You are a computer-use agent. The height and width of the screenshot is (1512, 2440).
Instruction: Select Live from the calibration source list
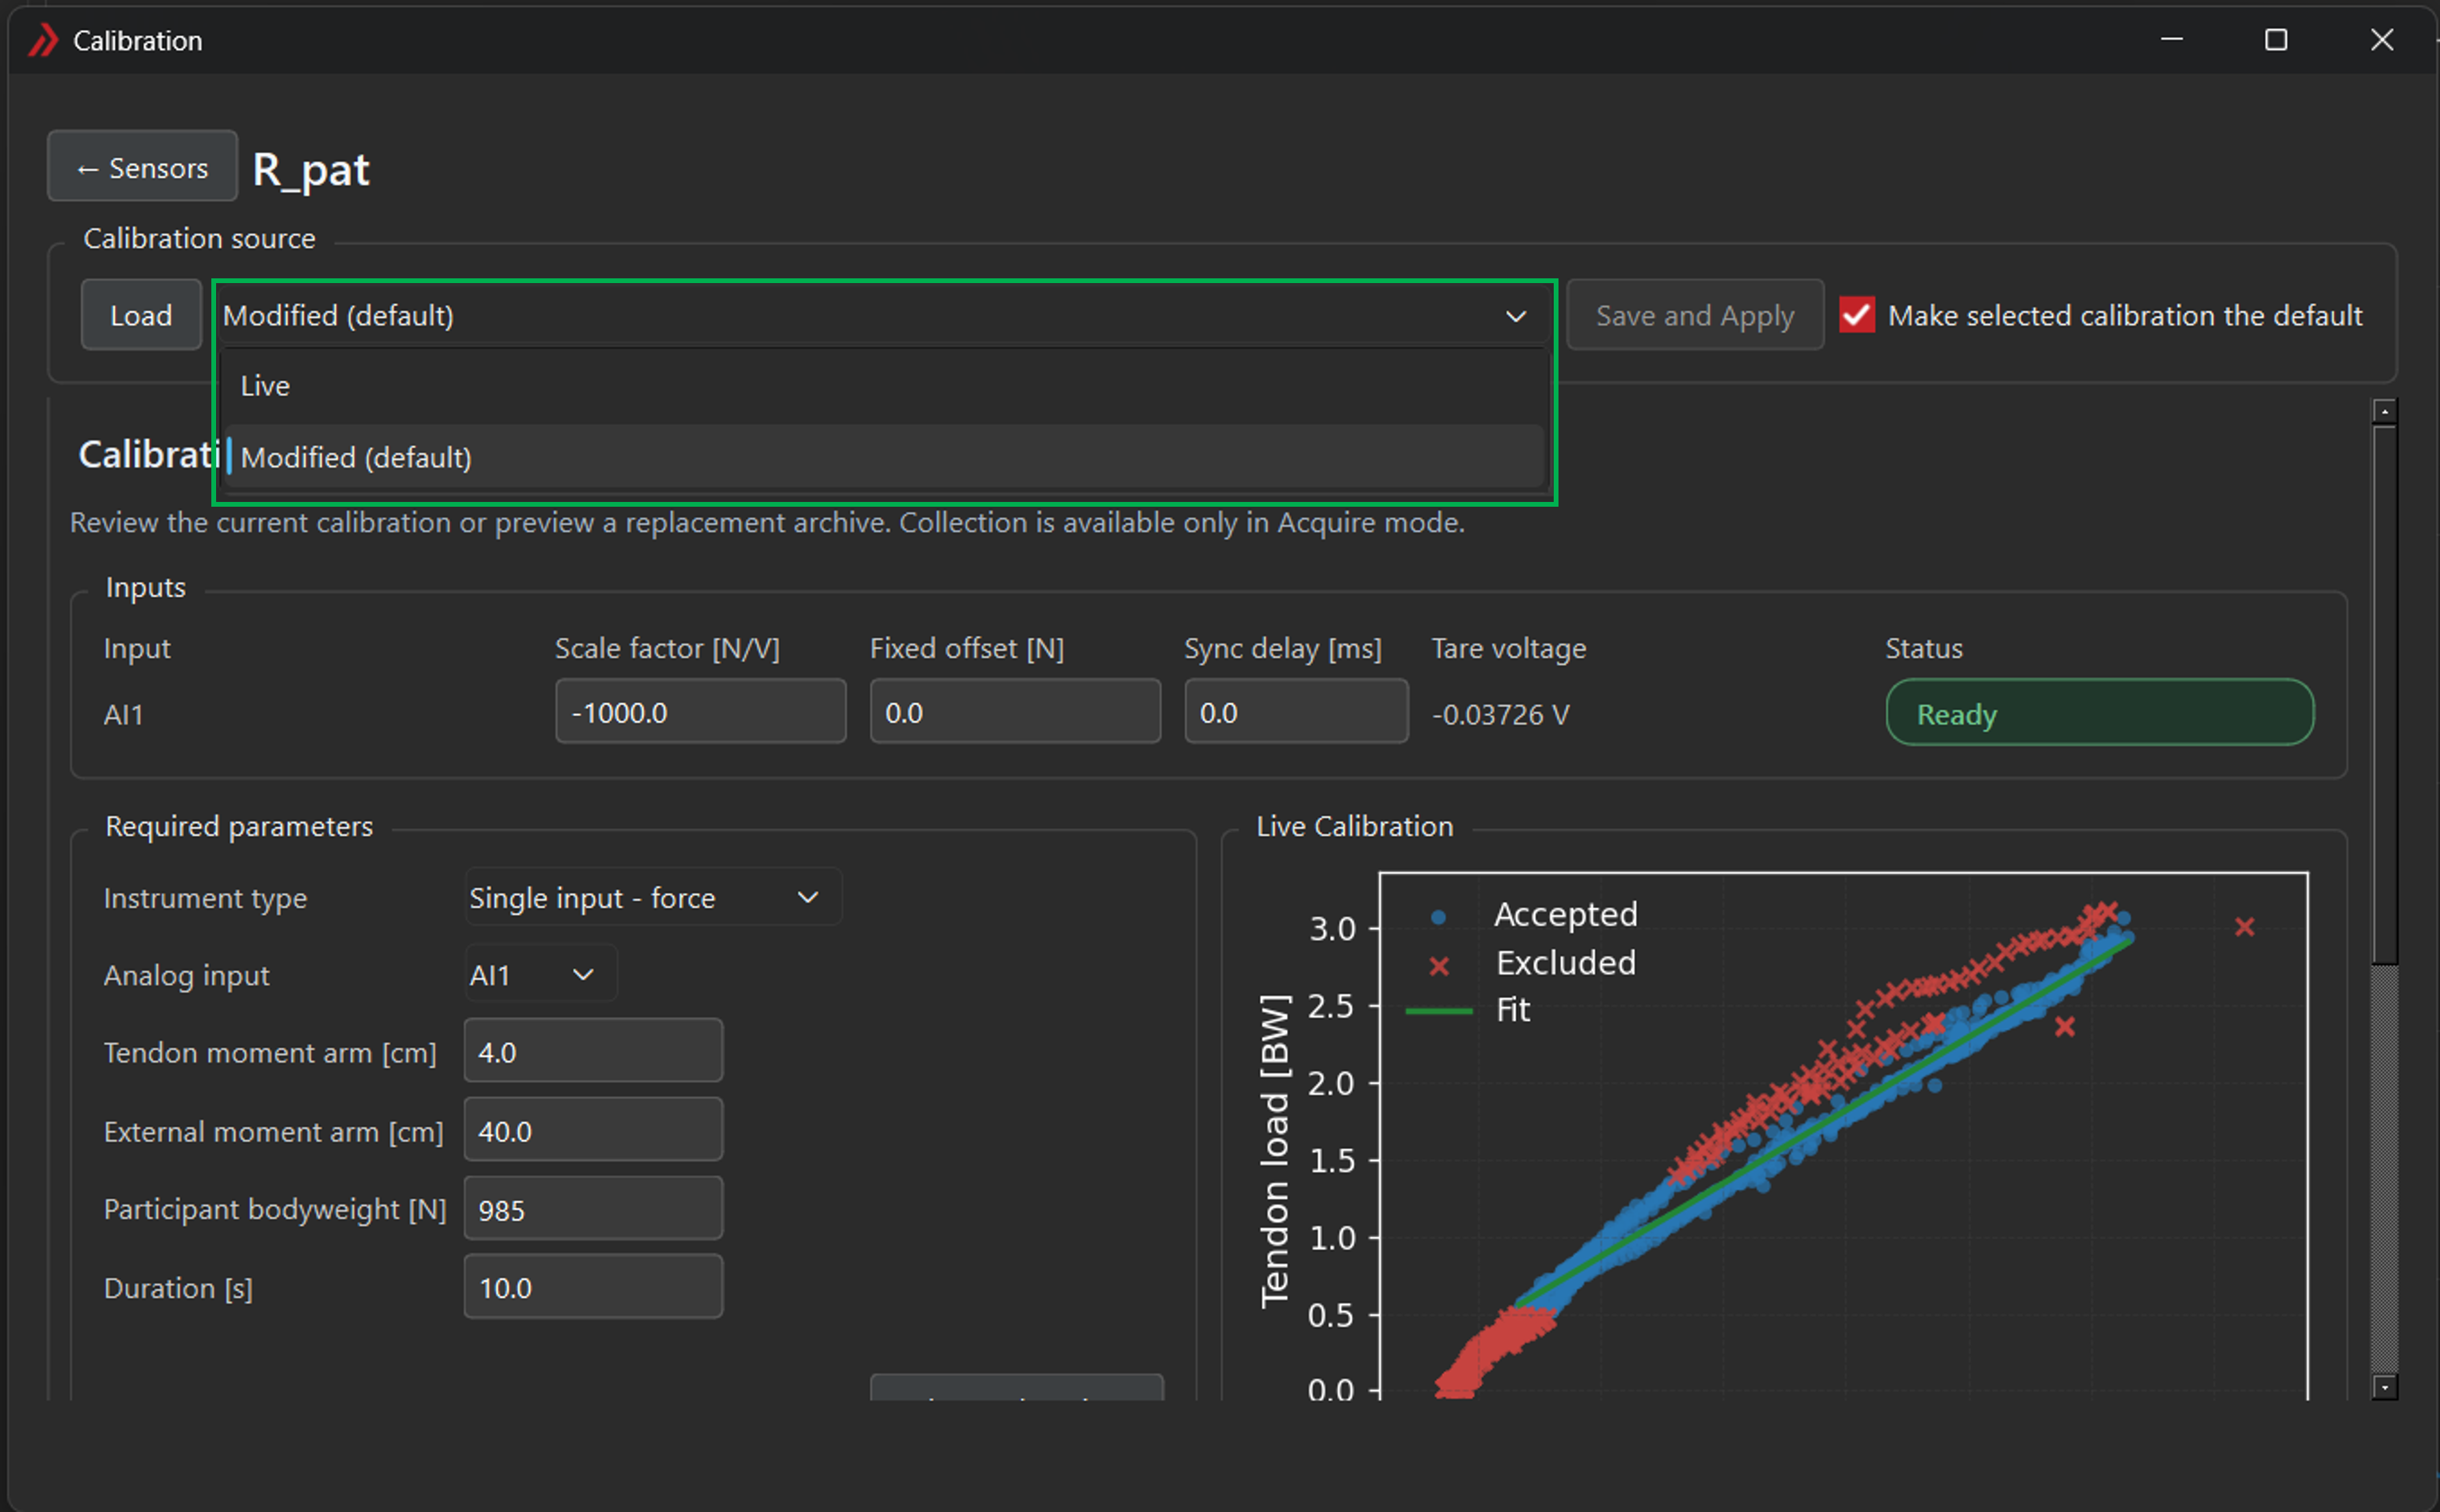click(x=884, y=385)
